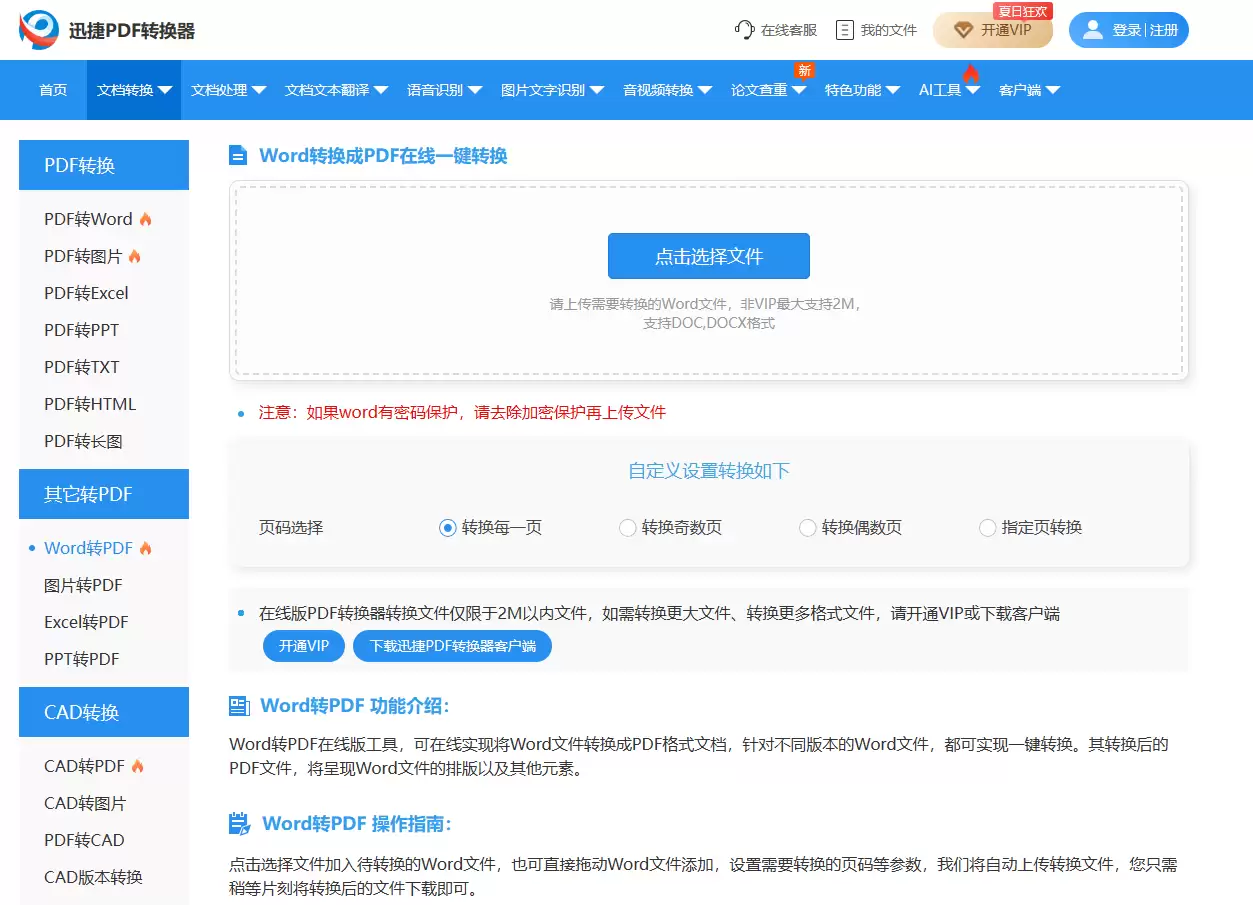Expand the 文档处理 dropdown menu
This screenshot has width=1253, height=905.
pyautogui.click(x=228, y=89)
